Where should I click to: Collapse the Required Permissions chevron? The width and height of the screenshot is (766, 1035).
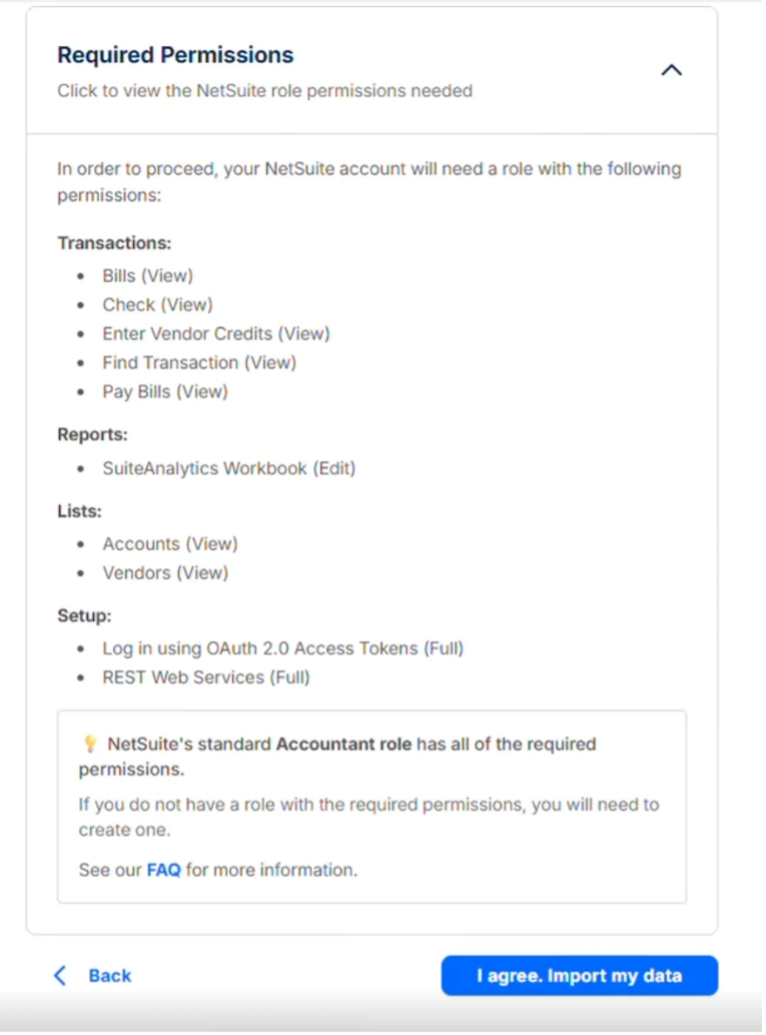[x=672, y=70]
